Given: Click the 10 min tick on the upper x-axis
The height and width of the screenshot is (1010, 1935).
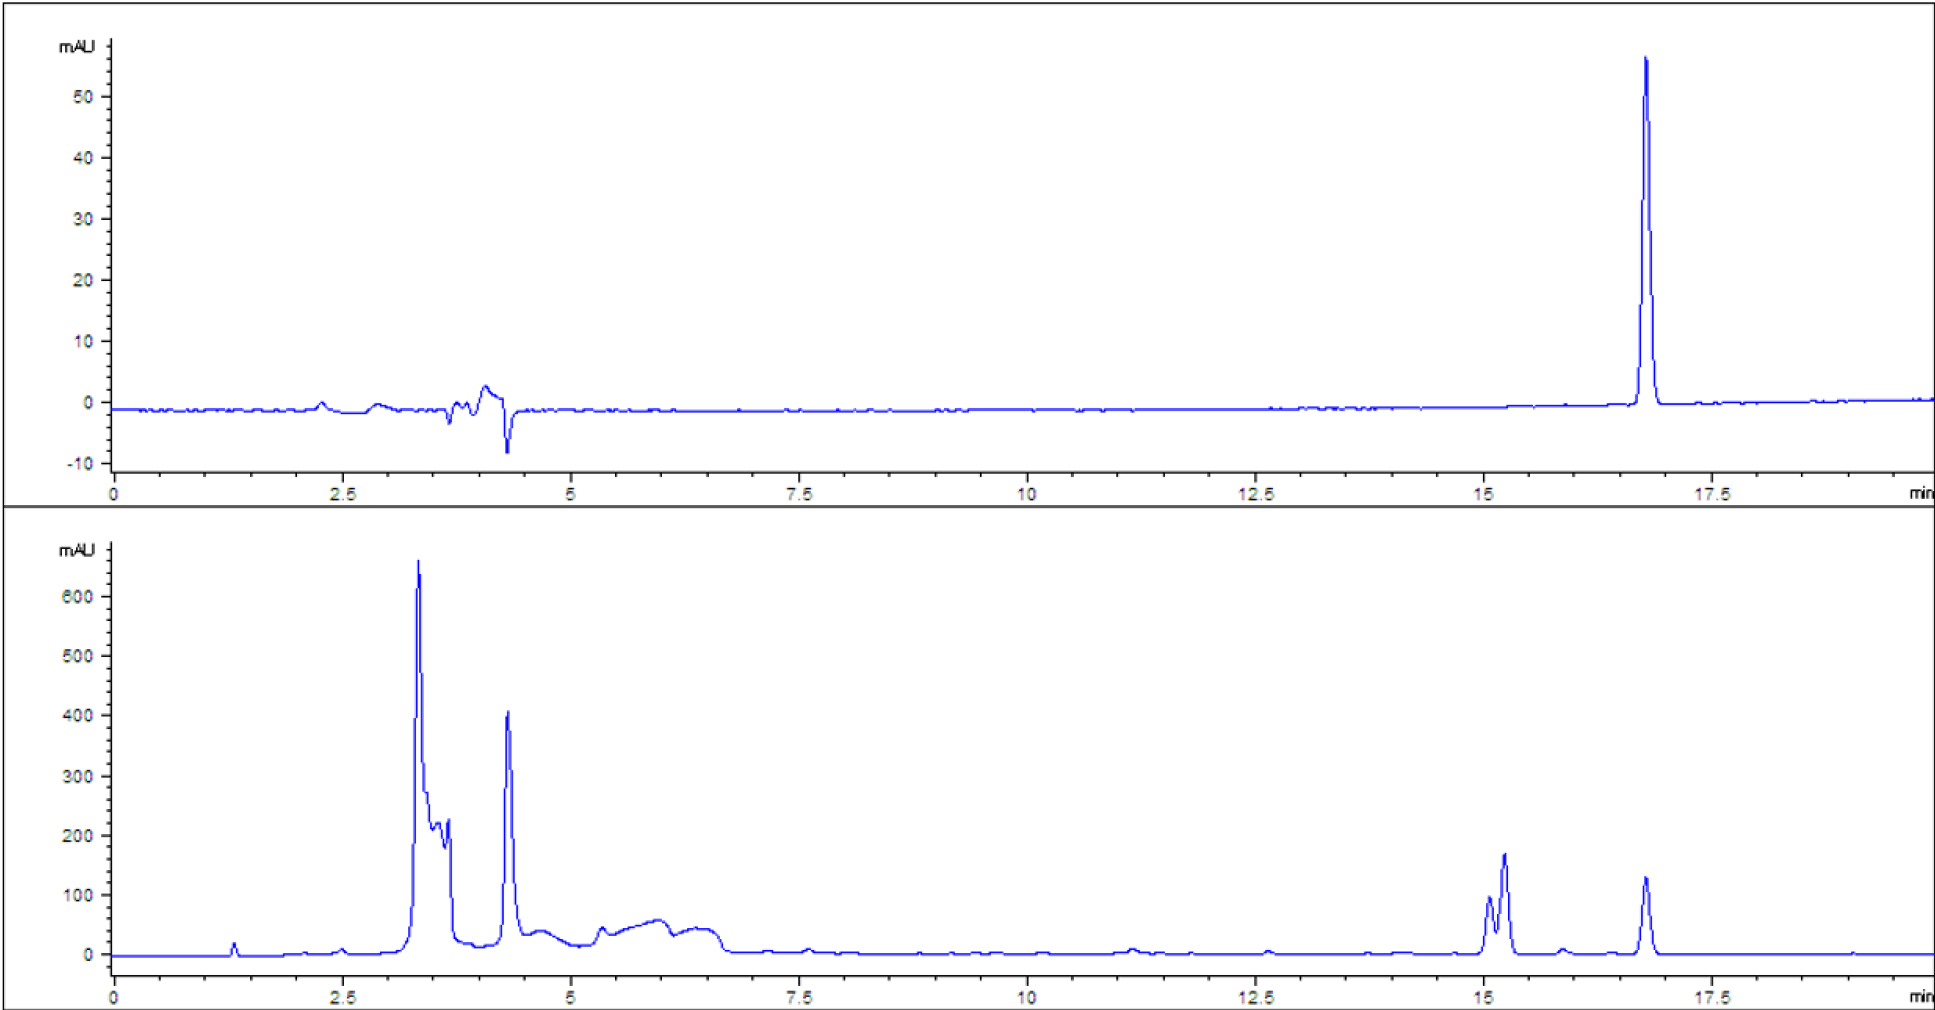Looking at the screenshot, I should (x=1026, y=494).
